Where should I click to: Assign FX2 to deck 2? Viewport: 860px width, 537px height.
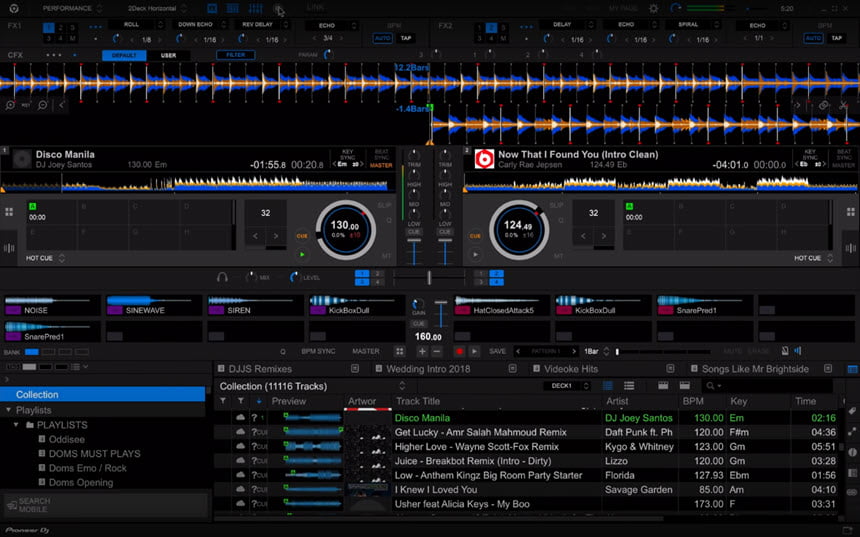491,27
